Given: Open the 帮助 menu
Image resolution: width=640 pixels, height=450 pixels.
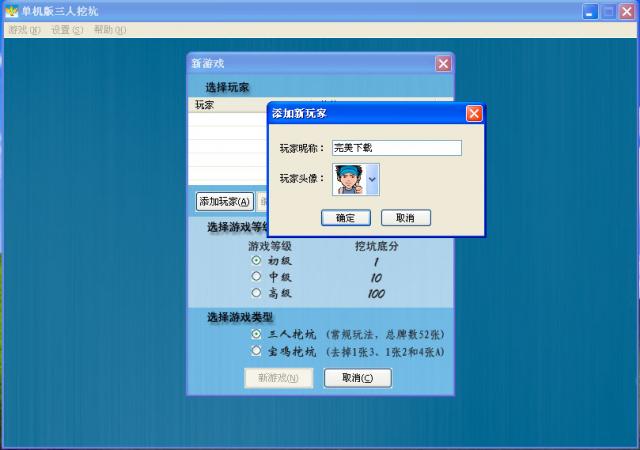Looking at the screenshot, I should (x=109, y=30).
